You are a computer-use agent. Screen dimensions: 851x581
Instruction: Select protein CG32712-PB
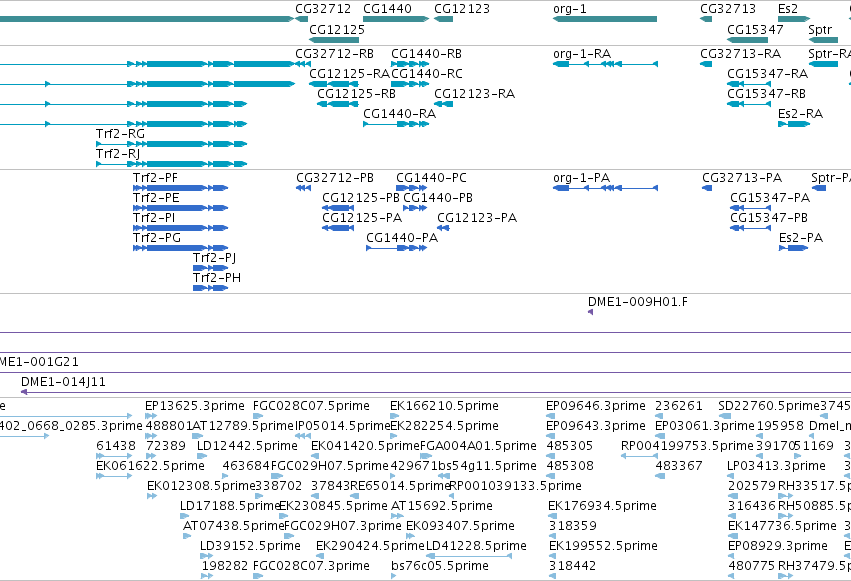coord(303,188)
